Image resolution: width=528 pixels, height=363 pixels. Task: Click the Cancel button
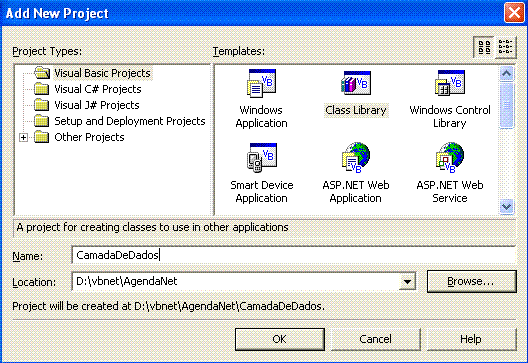(375, 339)
